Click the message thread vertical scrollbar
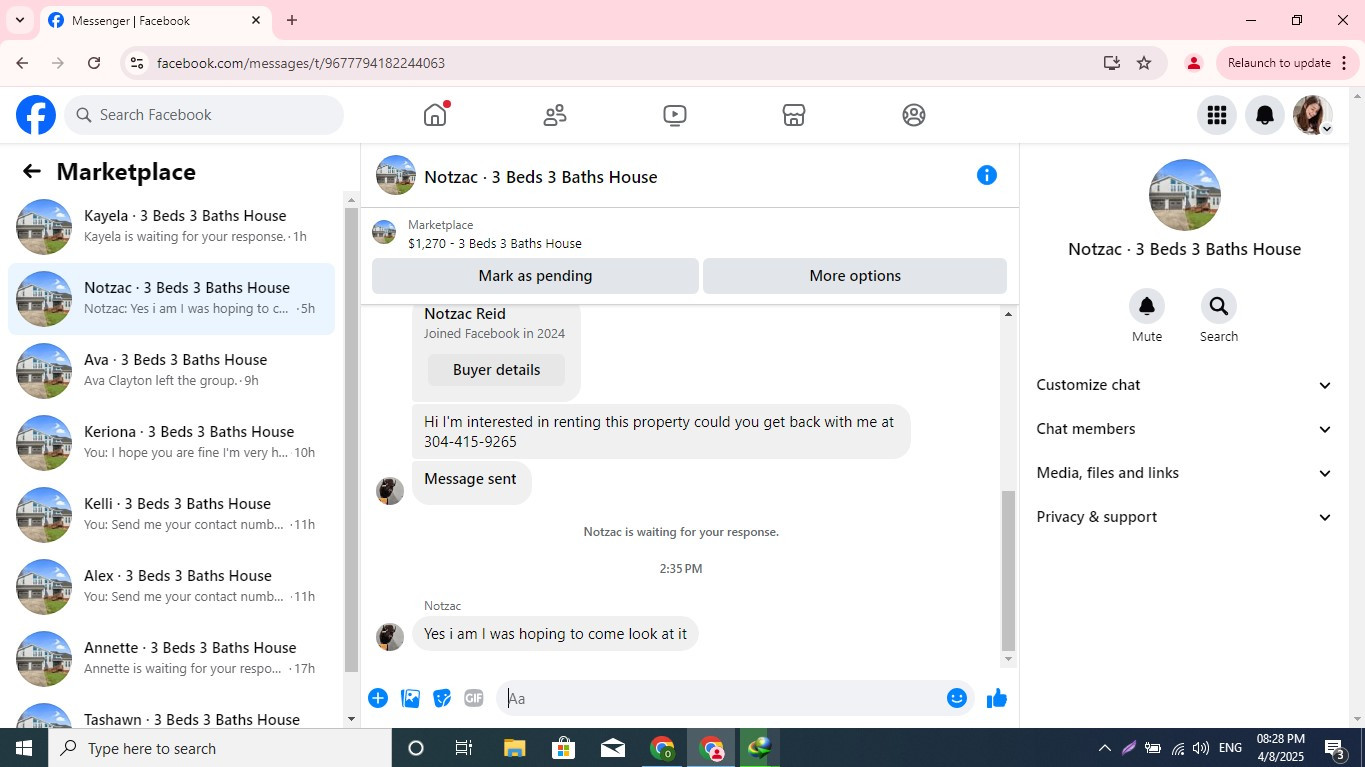Image resolution: width=1365 pixels, height=767 pixels. (1008, 570)
